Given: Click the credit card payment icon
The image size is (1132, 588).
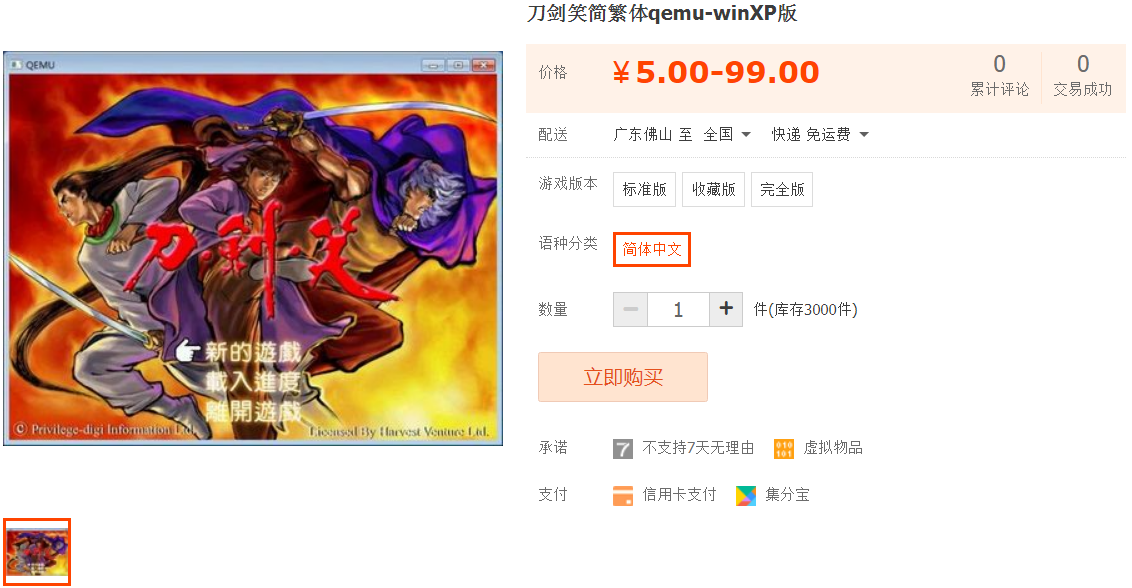Looking at the screenshot, I should (622, 496).
